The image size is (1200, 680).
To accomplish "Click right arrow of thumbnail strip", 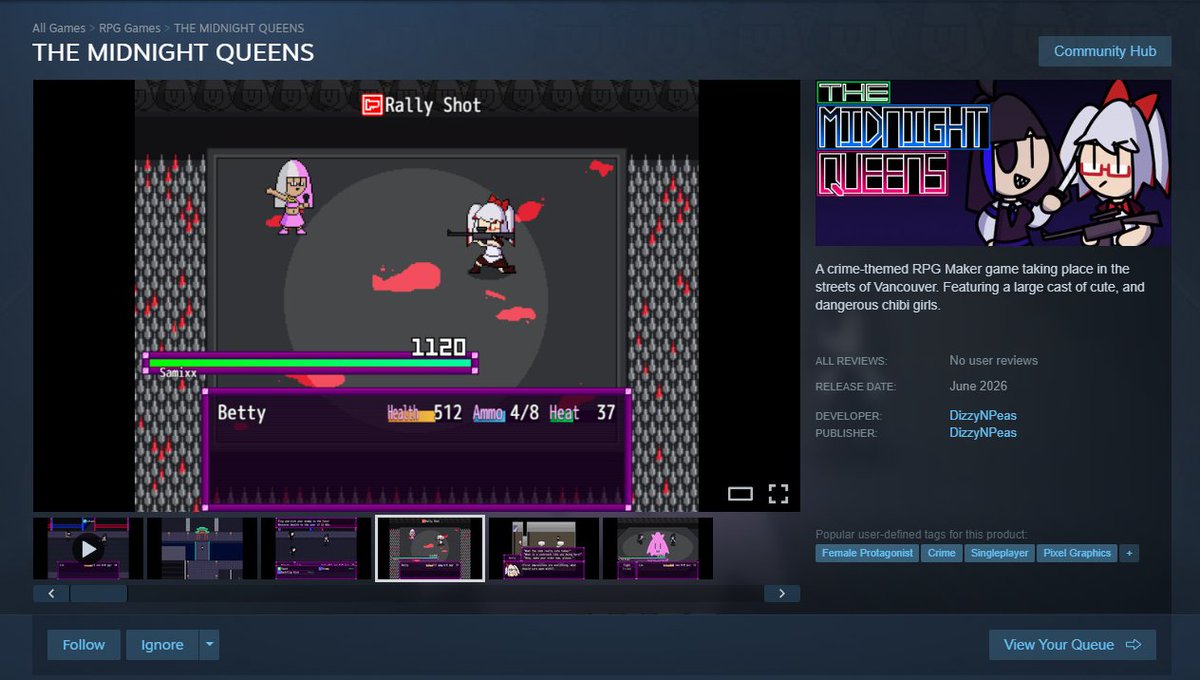I will 782,594.
